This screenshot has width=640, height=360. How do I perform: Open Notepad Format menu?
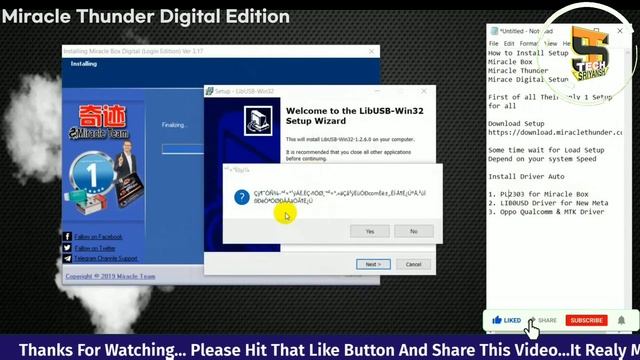[529, 43]
